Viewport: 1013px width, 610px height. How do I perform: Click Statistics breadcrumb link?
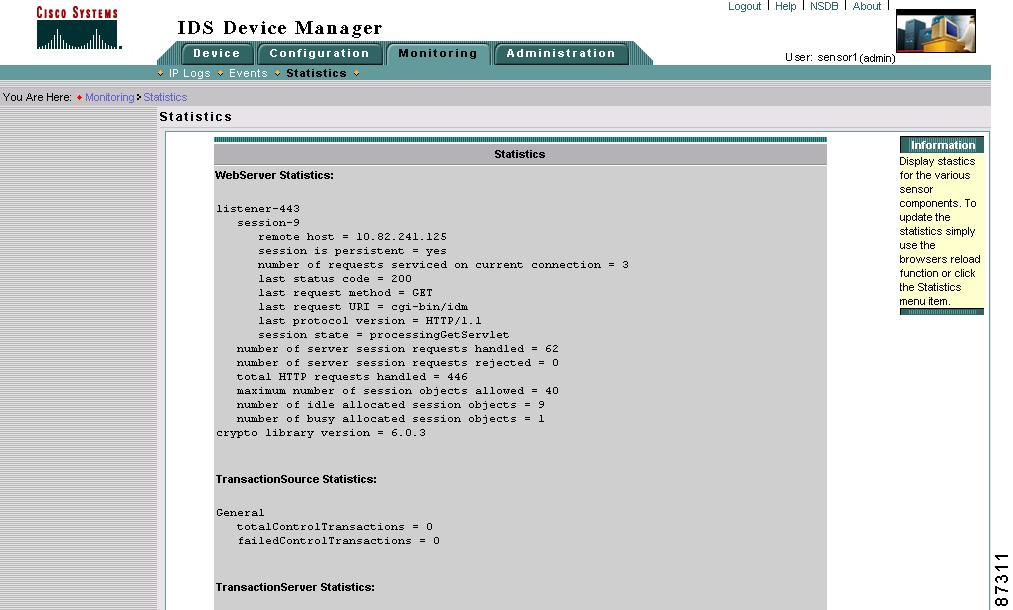[x=165, y=97]
